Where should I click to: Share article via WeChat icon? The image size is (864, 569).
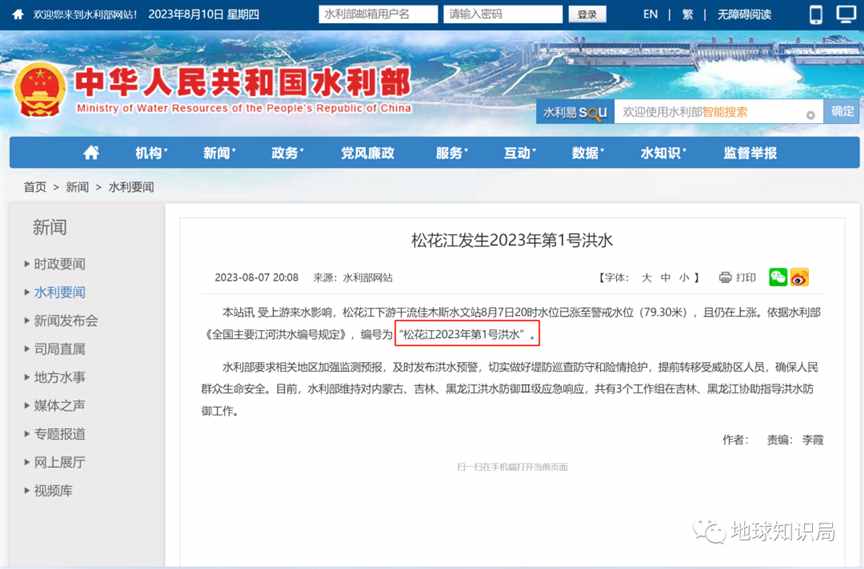(778, 277)
